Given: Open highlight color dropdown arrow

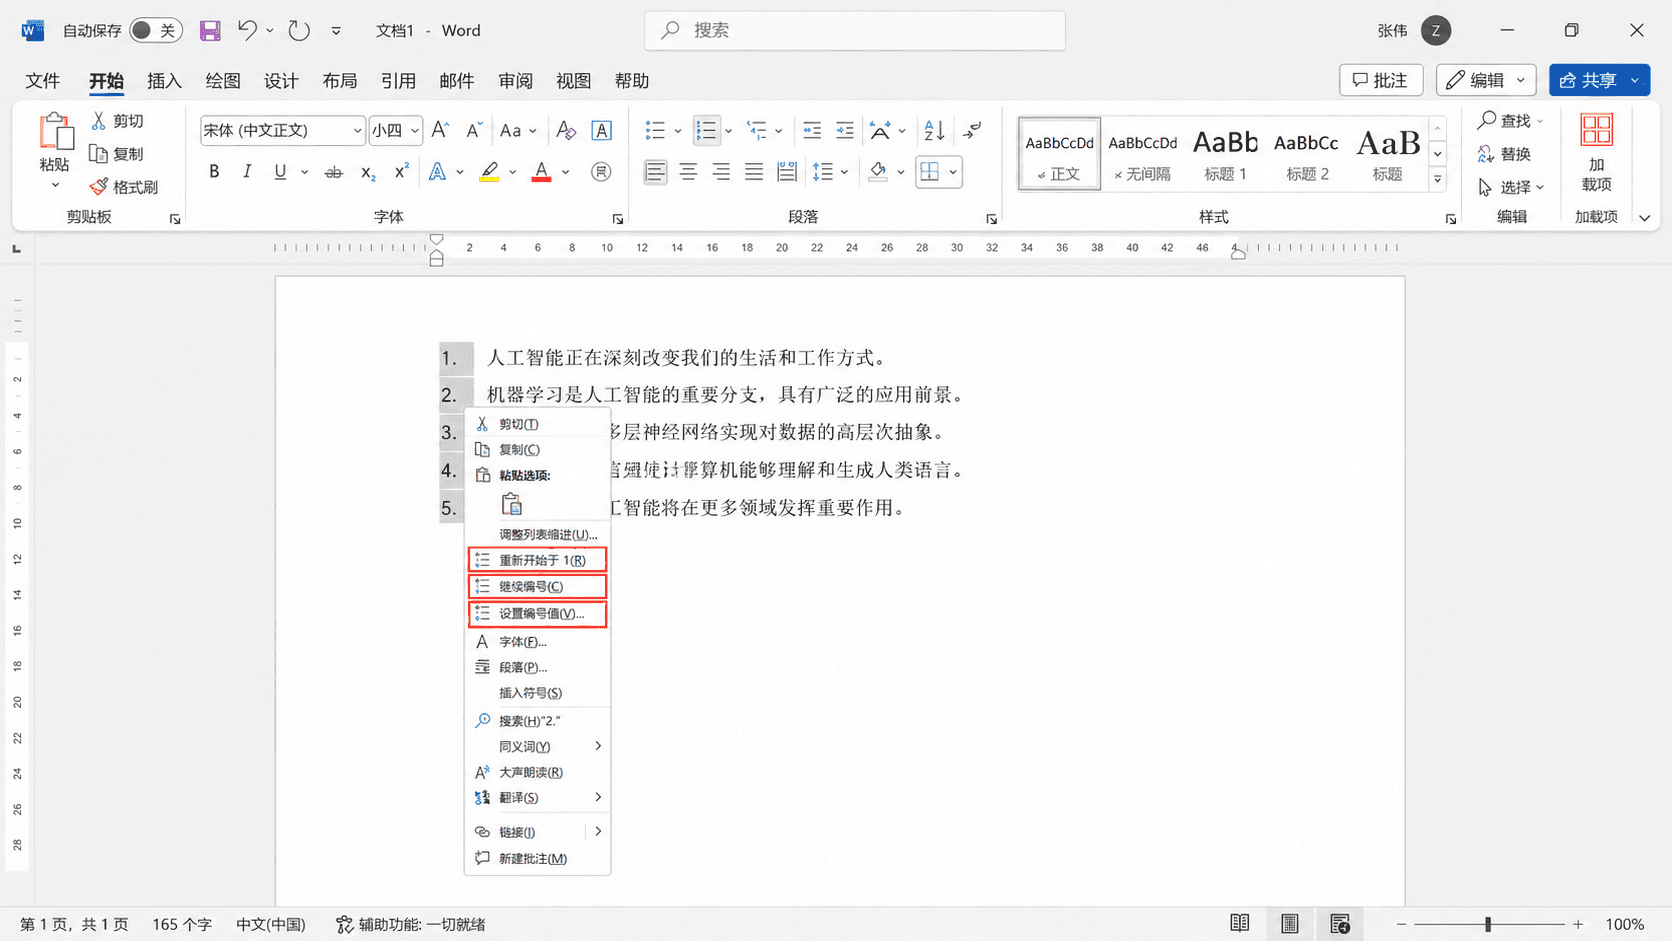Looking at the screenshot, I should [513, 172].
